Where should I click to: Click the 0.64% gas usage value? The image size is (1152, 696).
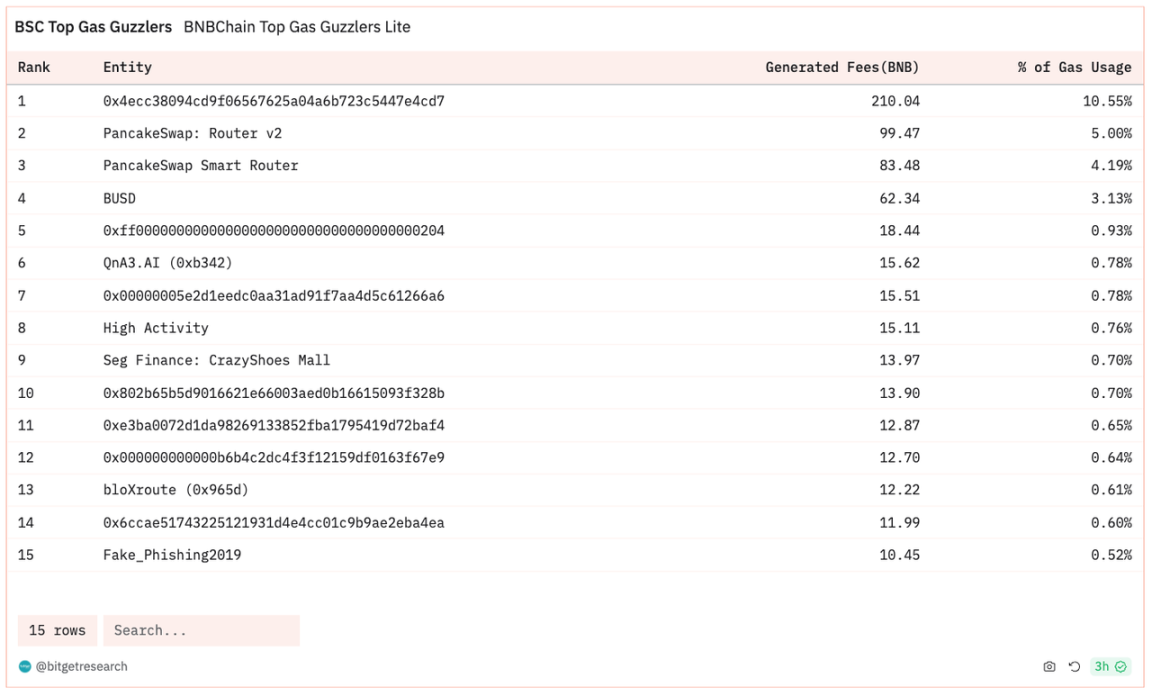click(x=1112, y=458)
